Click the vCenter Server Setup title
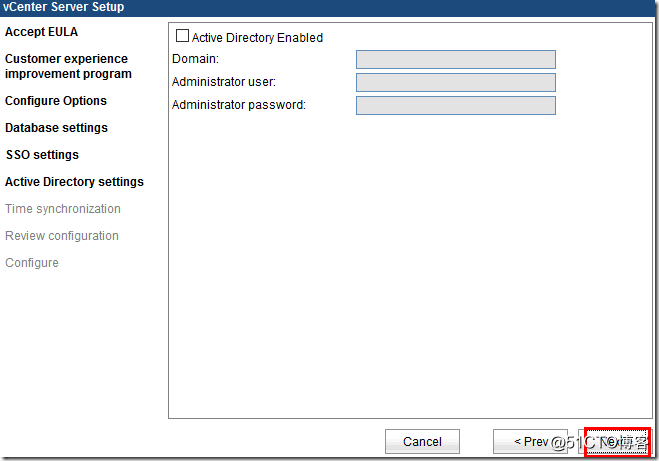 pos(63,7)
